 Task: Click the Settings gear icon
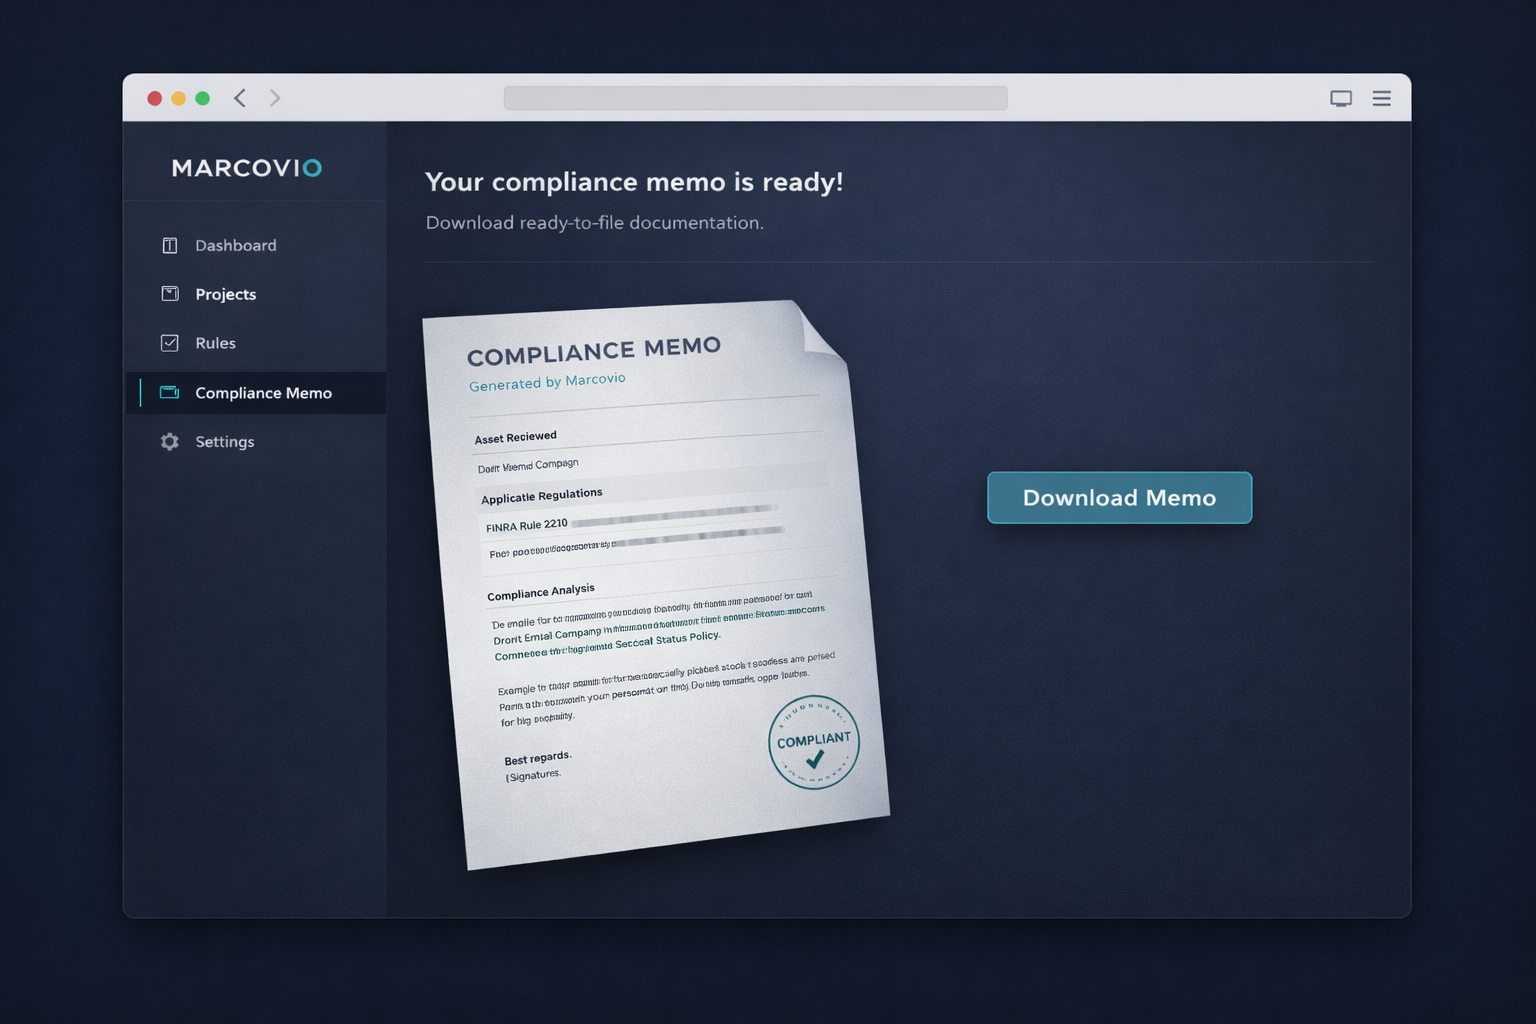tap(170, 442)
